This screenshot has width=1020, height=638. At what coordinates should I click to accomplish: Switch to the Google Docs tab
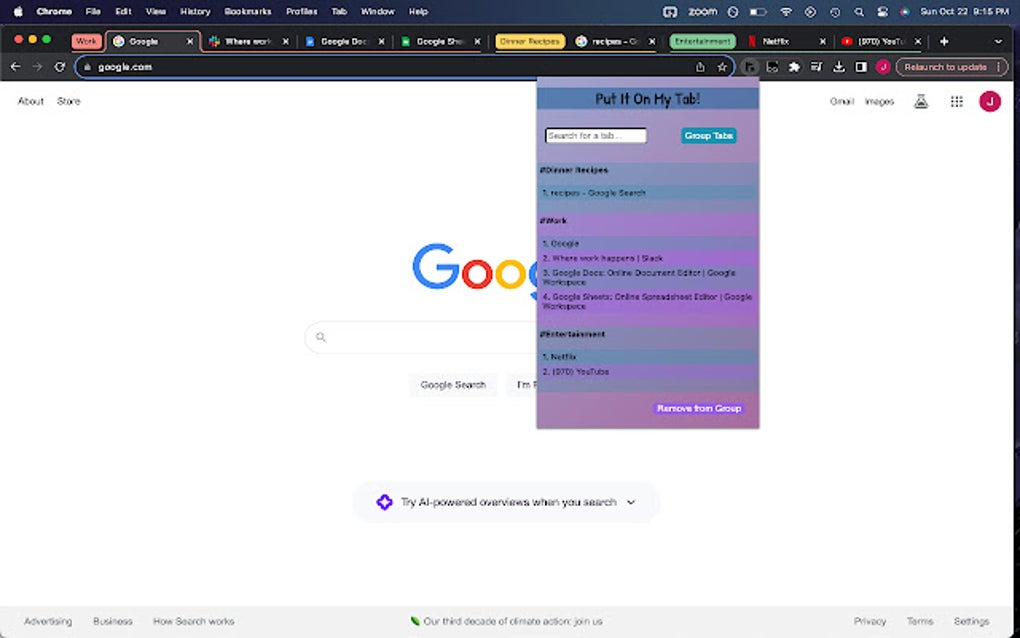343,41
